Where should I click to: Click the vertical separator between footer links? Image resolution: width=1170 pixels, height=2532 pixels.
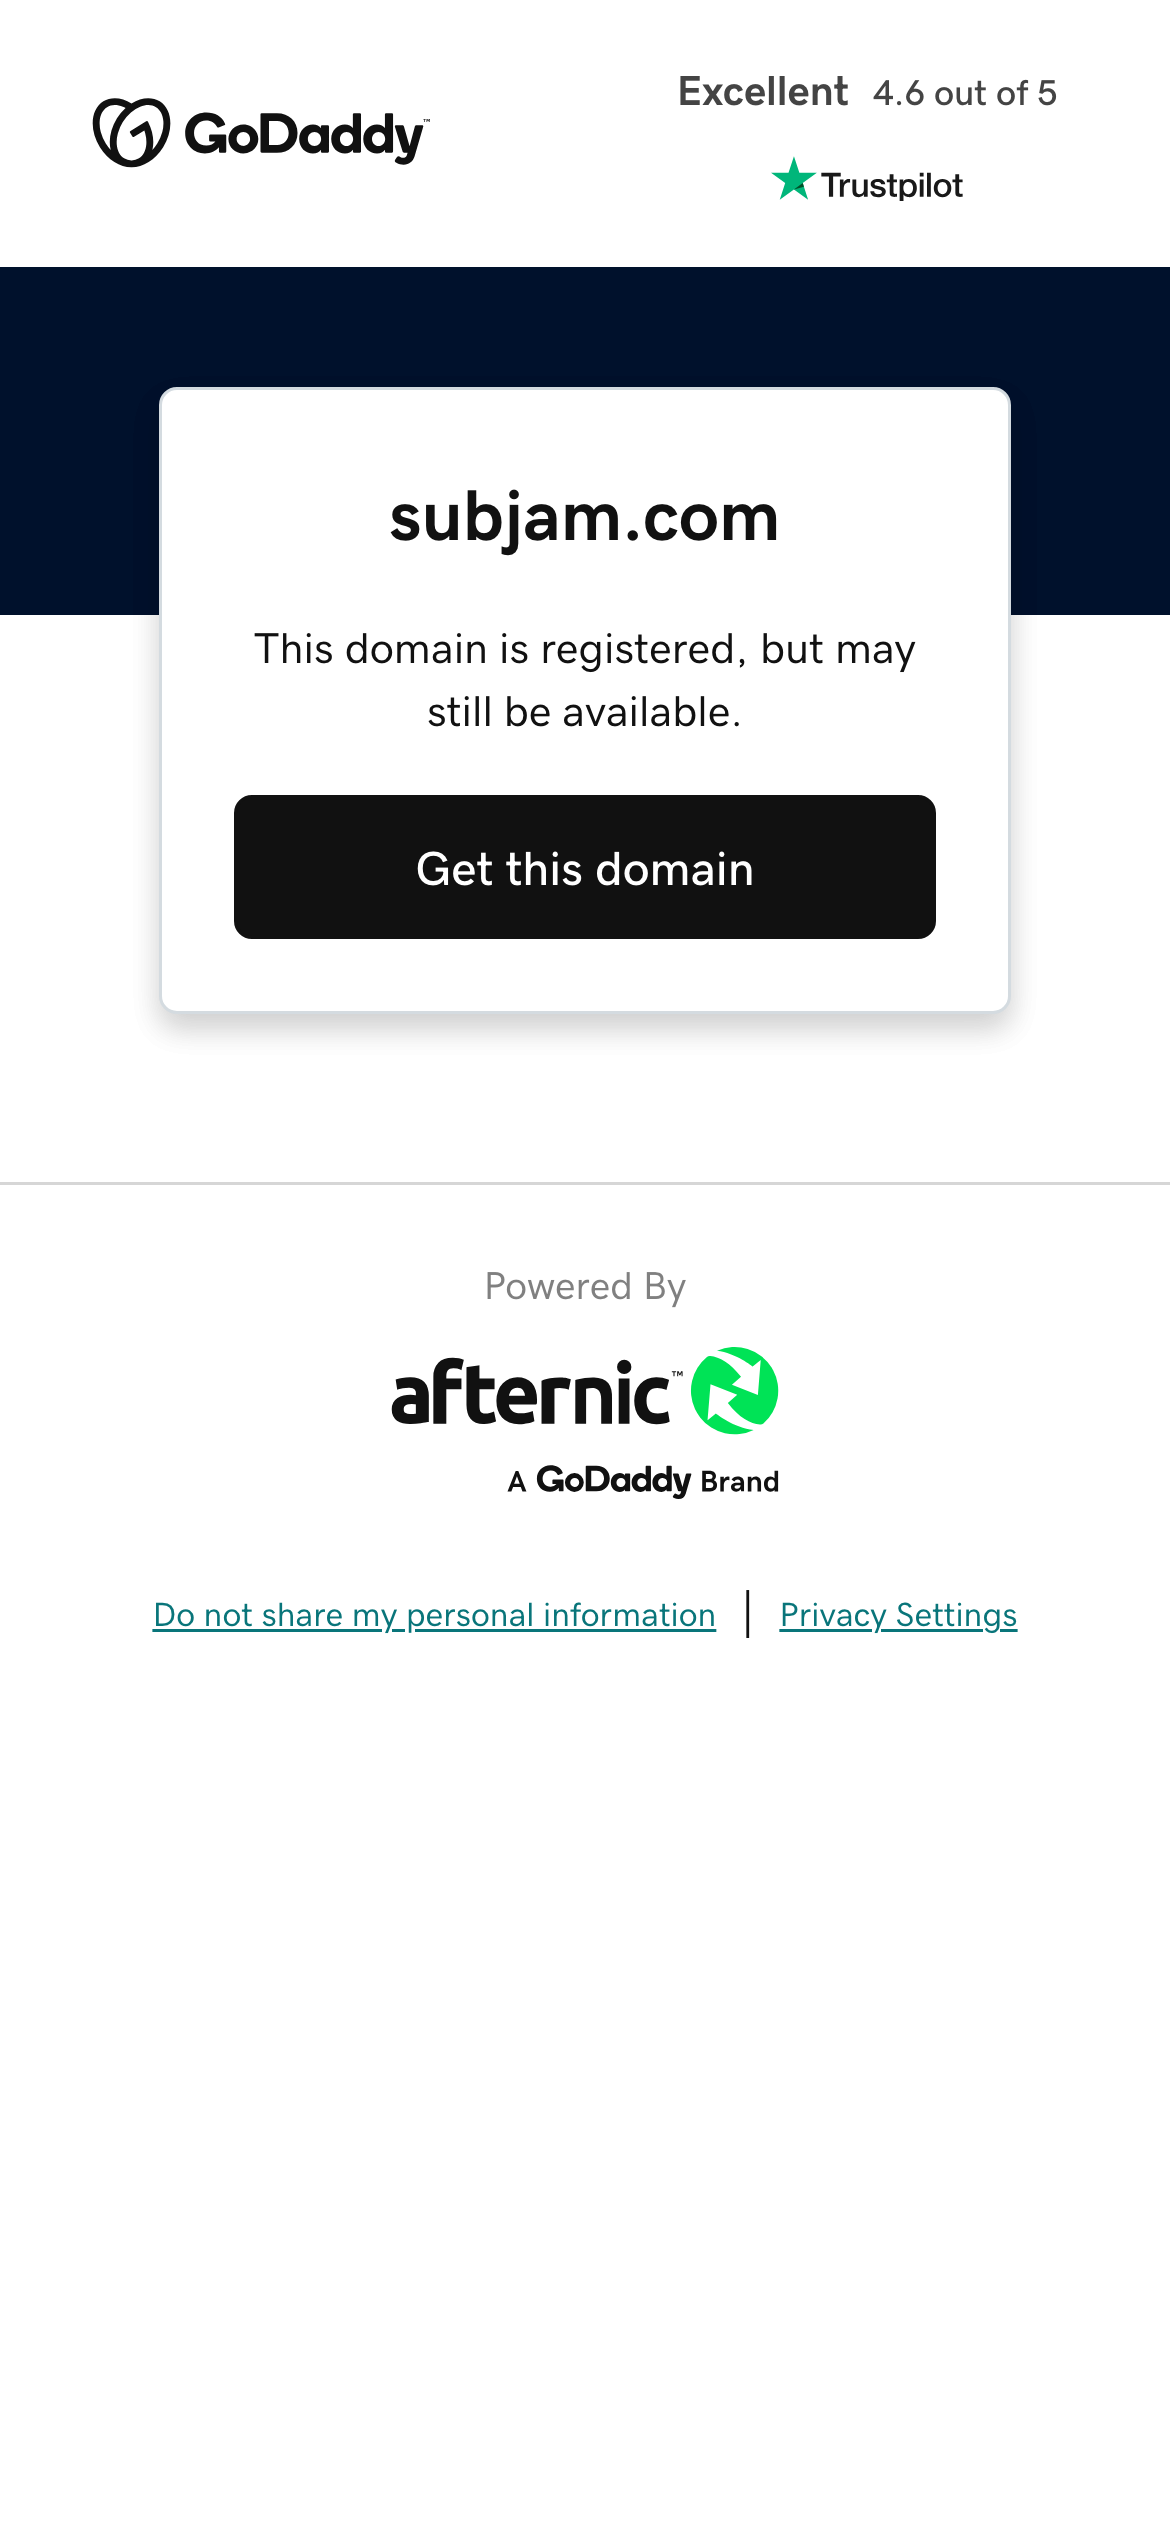748,1614
